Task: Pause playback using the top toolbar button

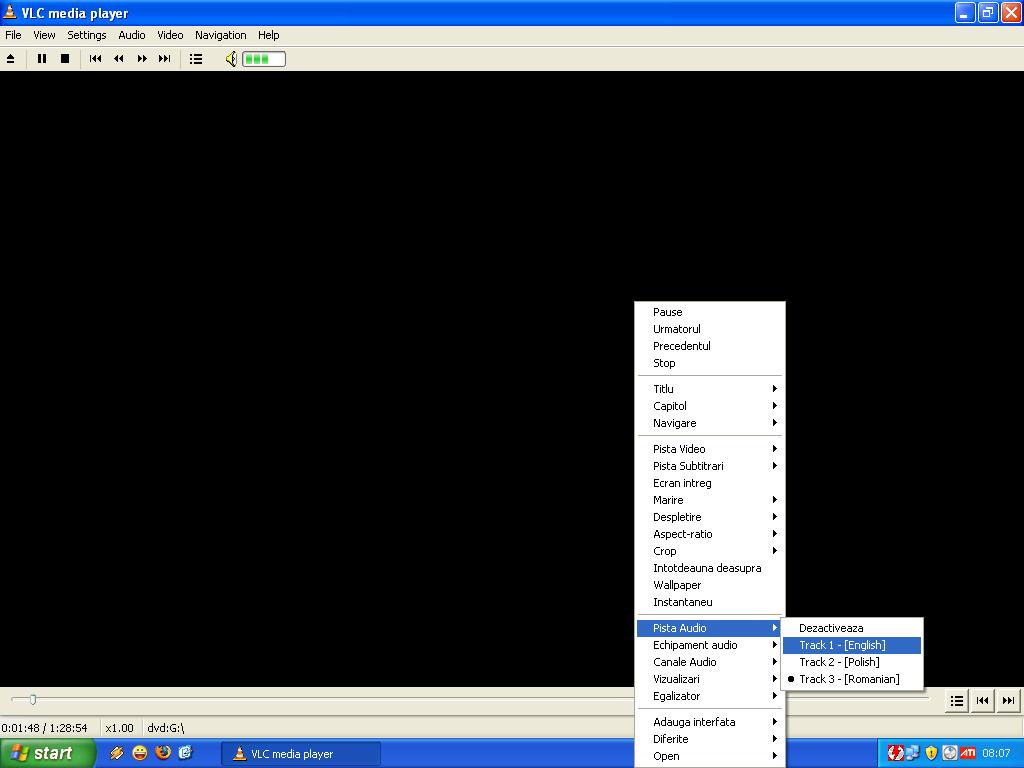Action: click(42, 59)
